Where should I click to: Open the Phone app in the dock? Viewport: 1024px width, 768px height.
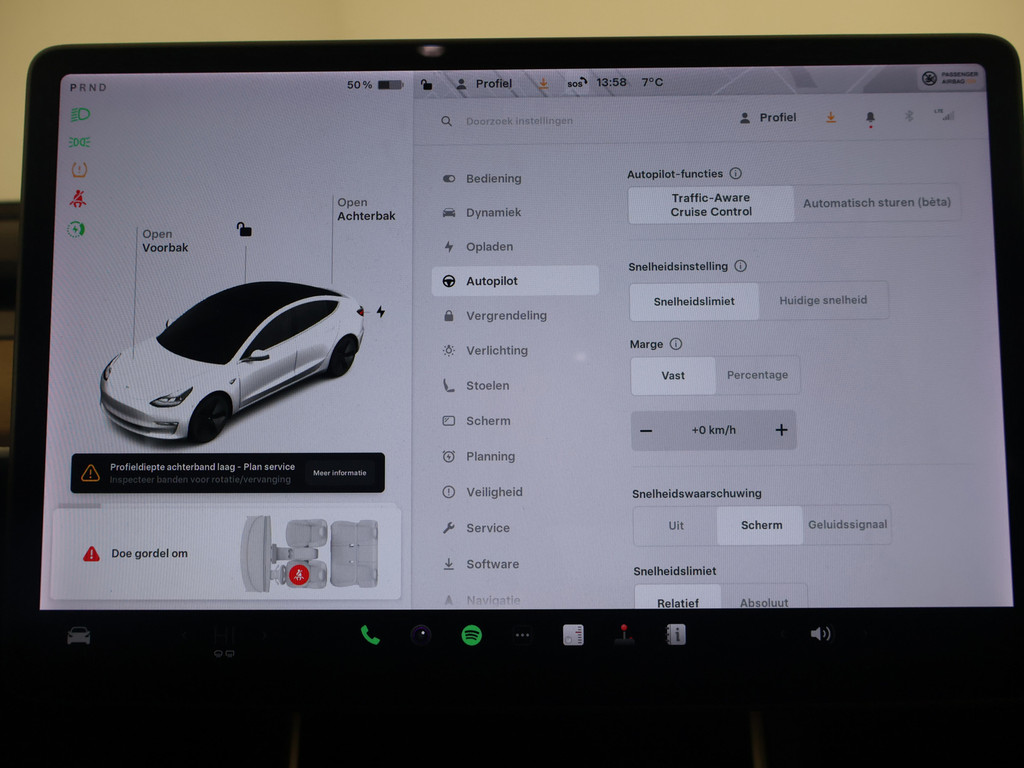click(x=370, y=635)
